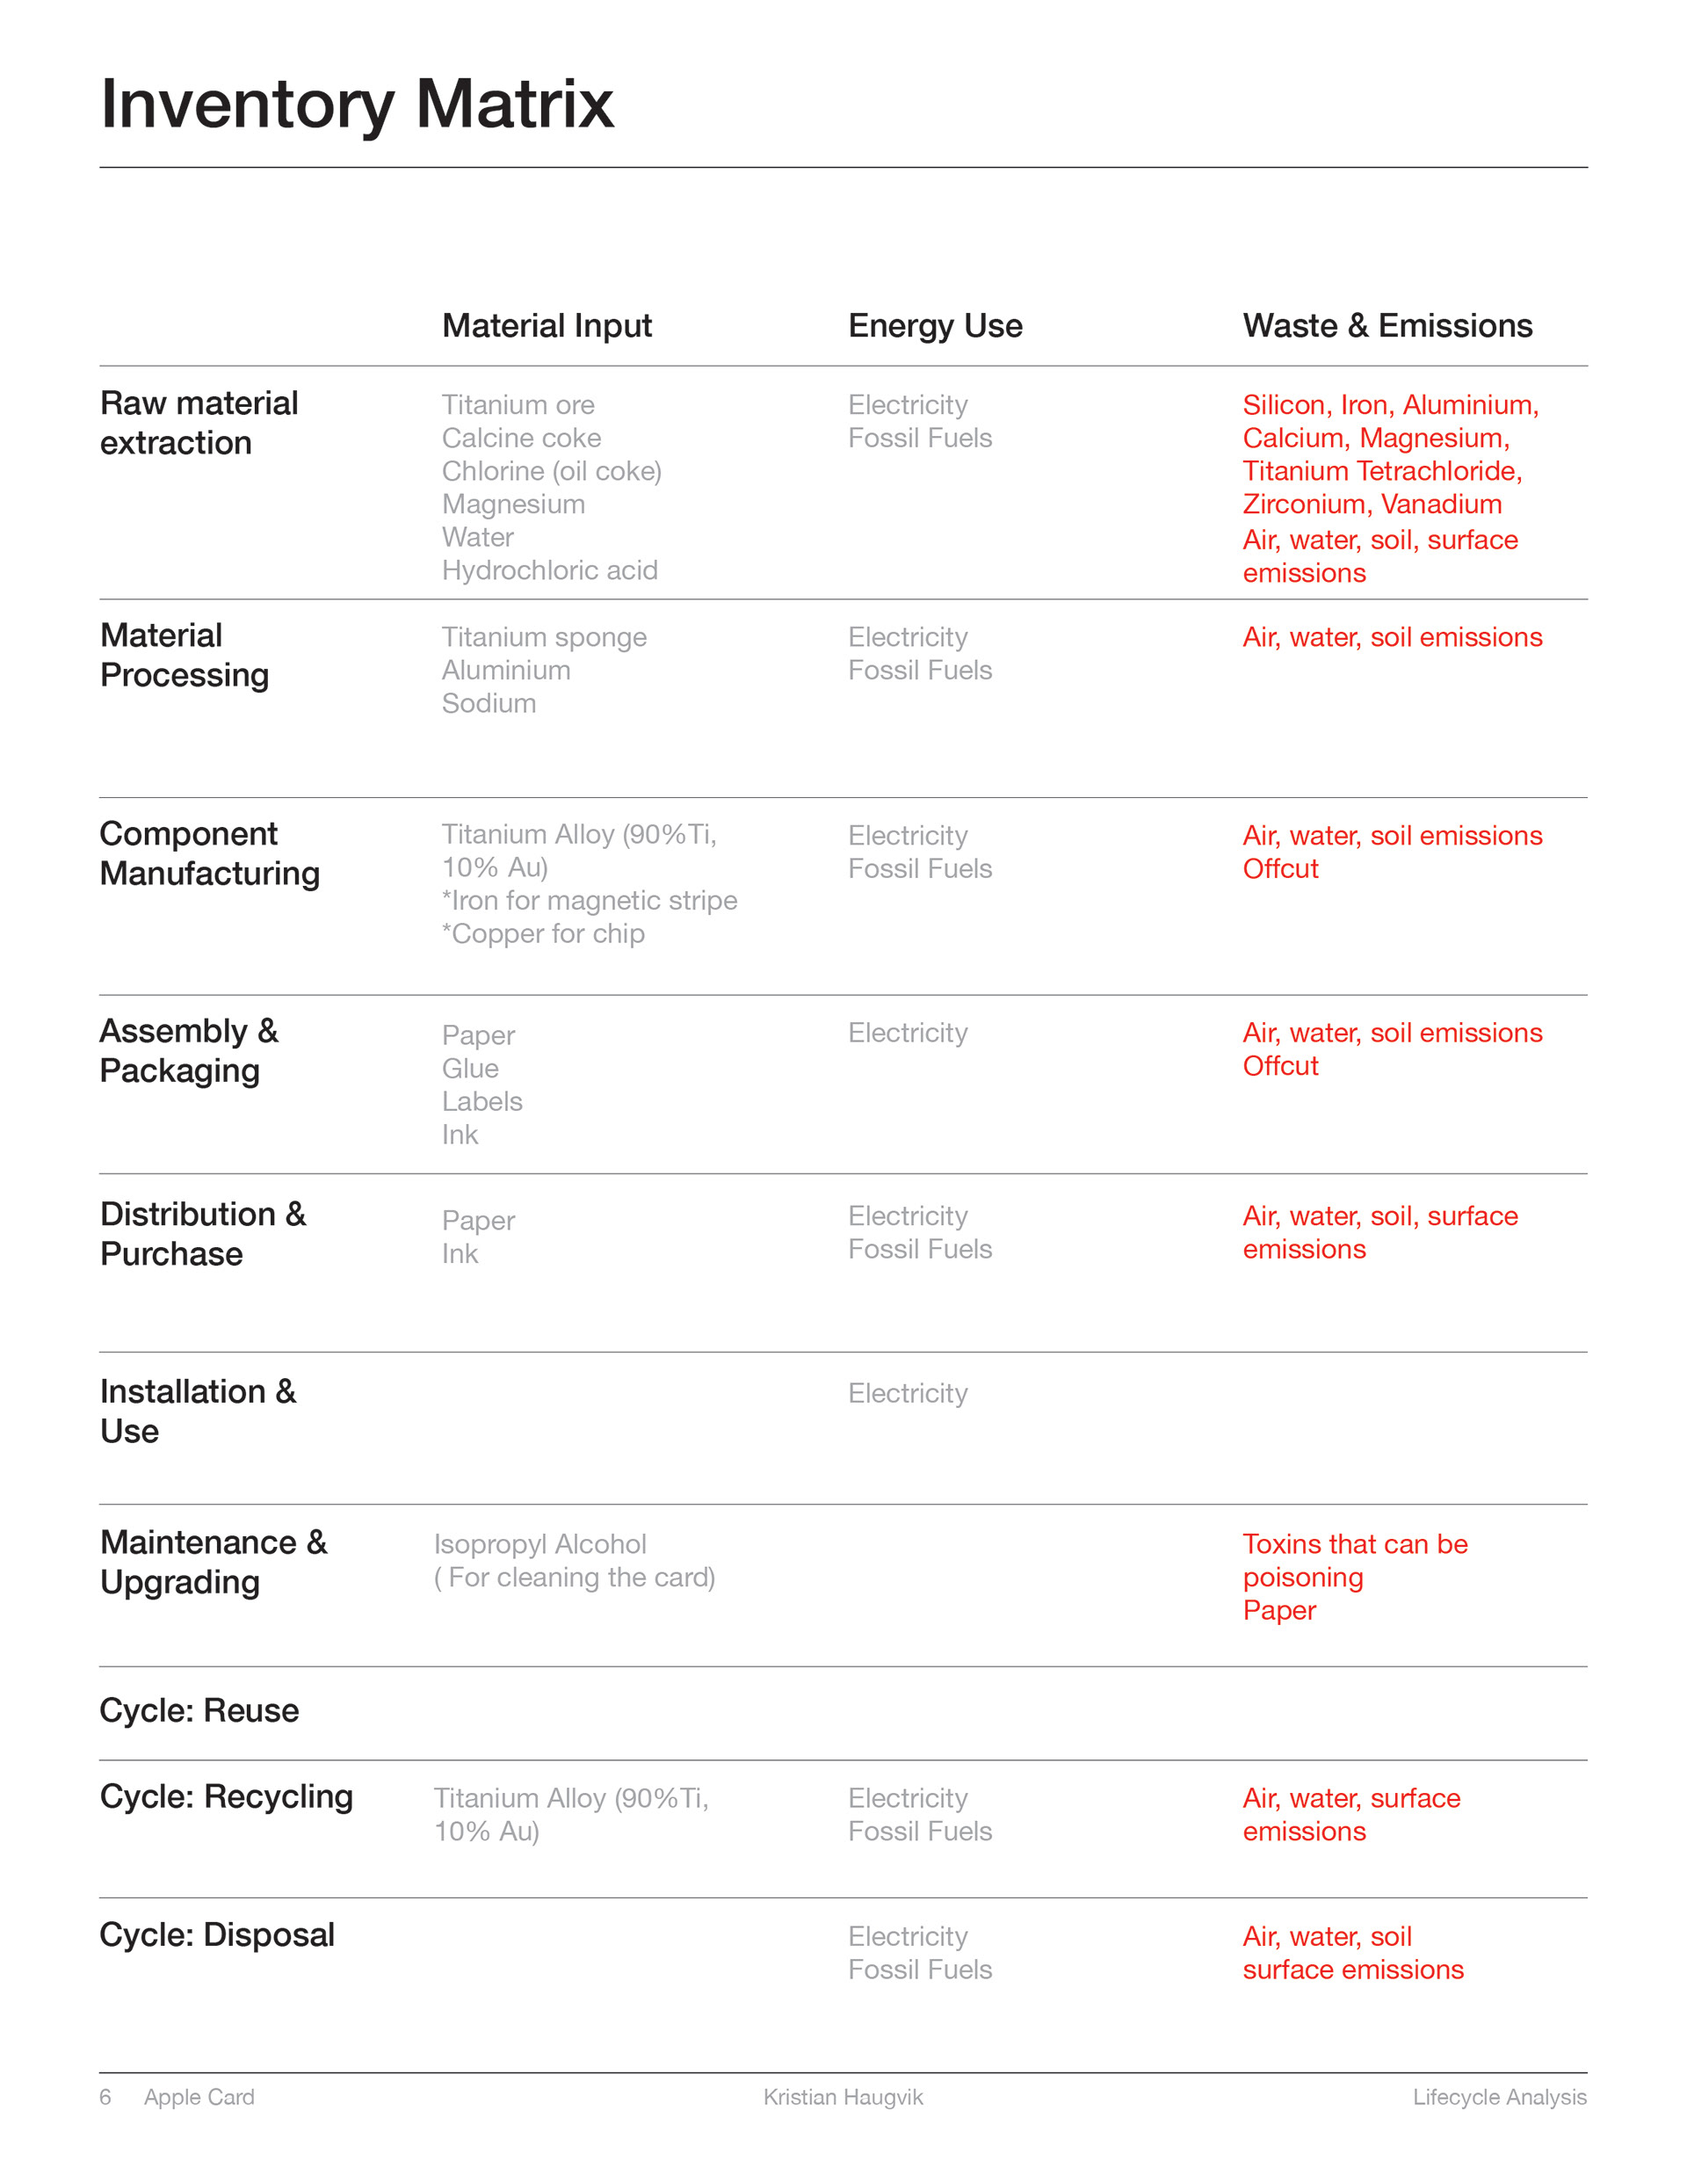Click the Cycle: Recycling row label

[x=226, y=1797]
